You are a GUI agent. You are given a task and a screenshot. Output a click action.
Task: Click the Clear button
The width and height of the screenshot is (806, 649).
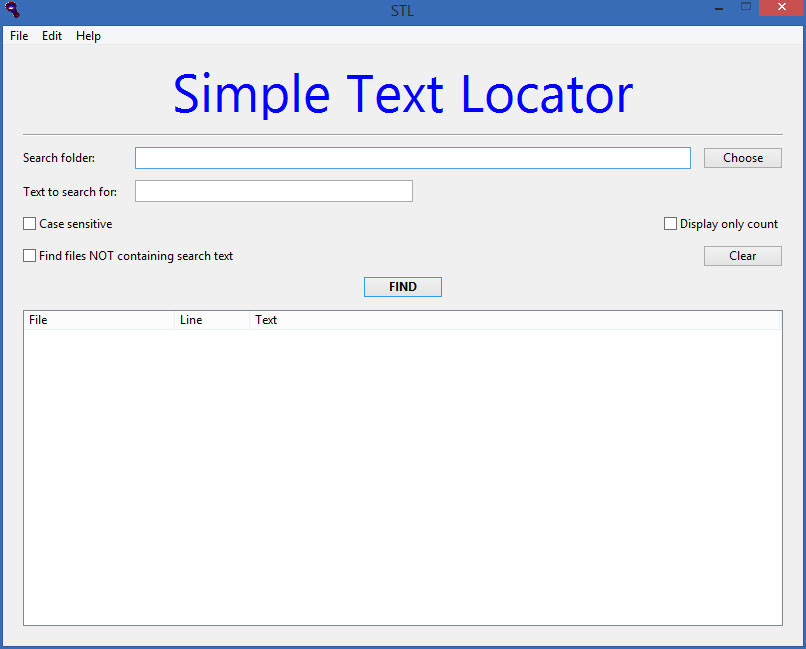pos(743,256)
